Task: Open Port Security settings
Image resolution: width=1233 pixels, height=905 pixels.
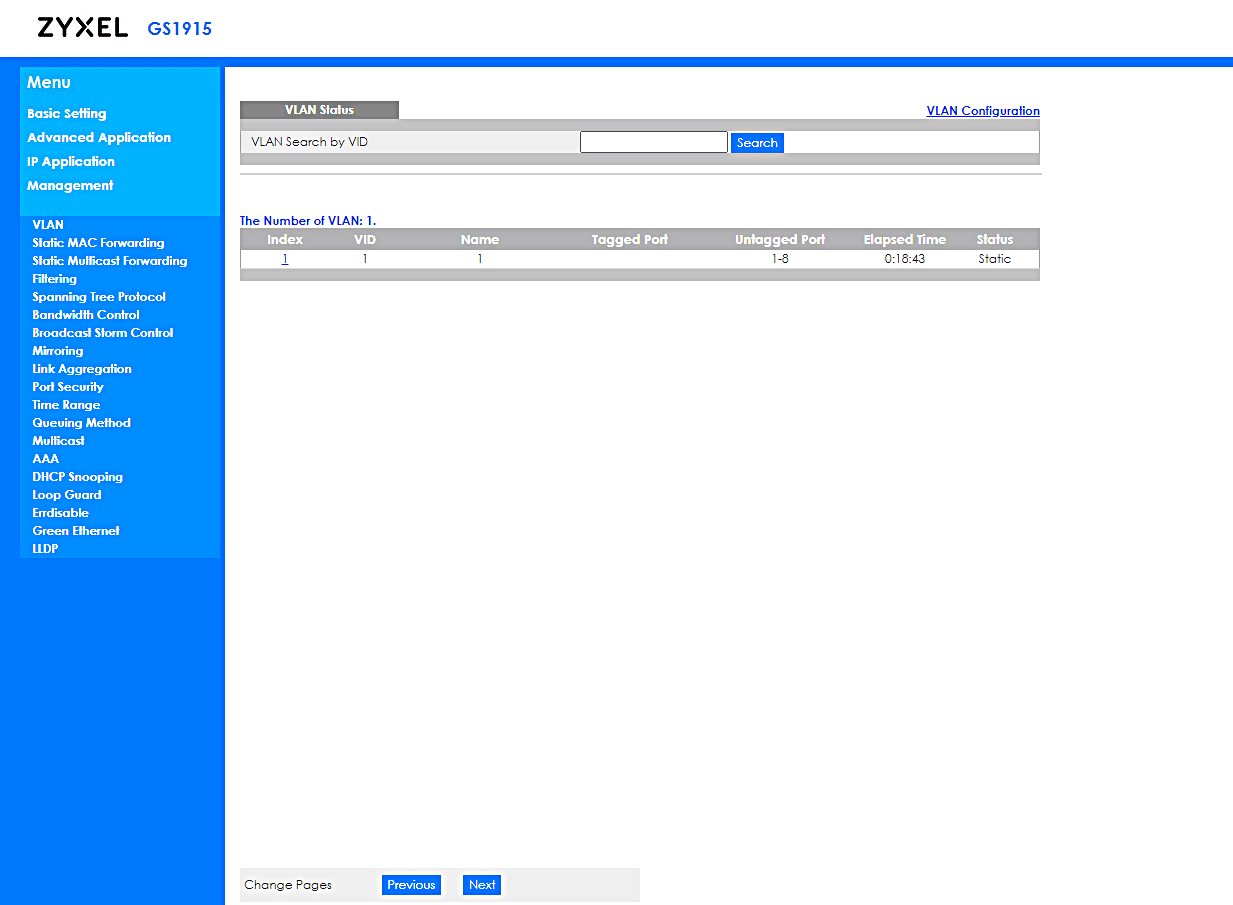Action: 68,387
